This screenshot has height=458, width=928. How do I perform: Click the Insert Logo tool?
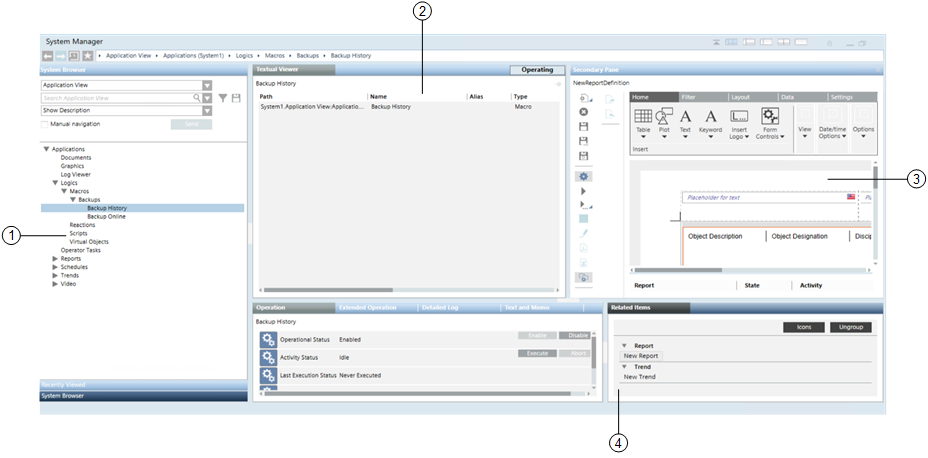(739, 122)
